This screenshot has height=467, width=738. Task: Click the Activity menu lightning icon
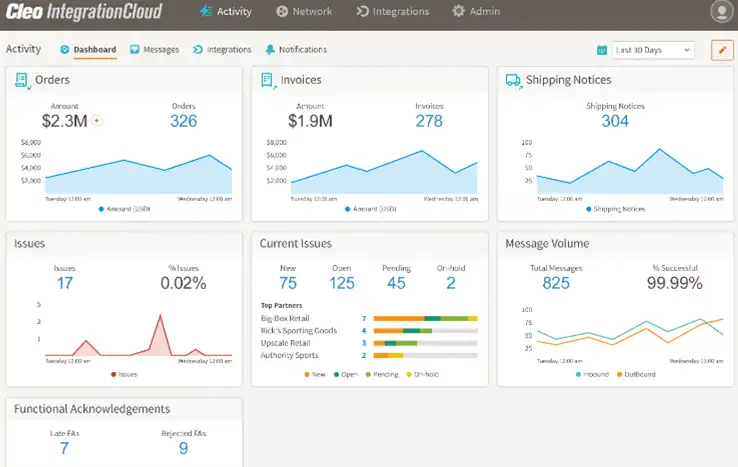[206, 11]
